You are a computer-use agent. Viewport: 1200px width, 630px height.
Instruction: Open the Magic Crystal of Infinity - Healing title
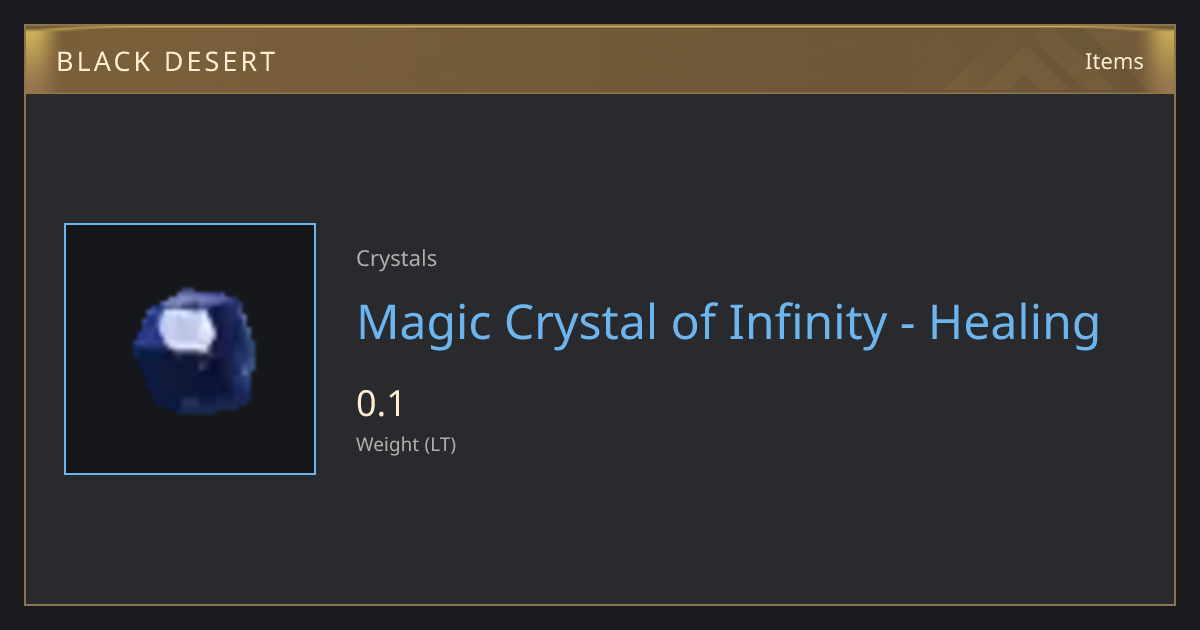click(x=728, y=324)
